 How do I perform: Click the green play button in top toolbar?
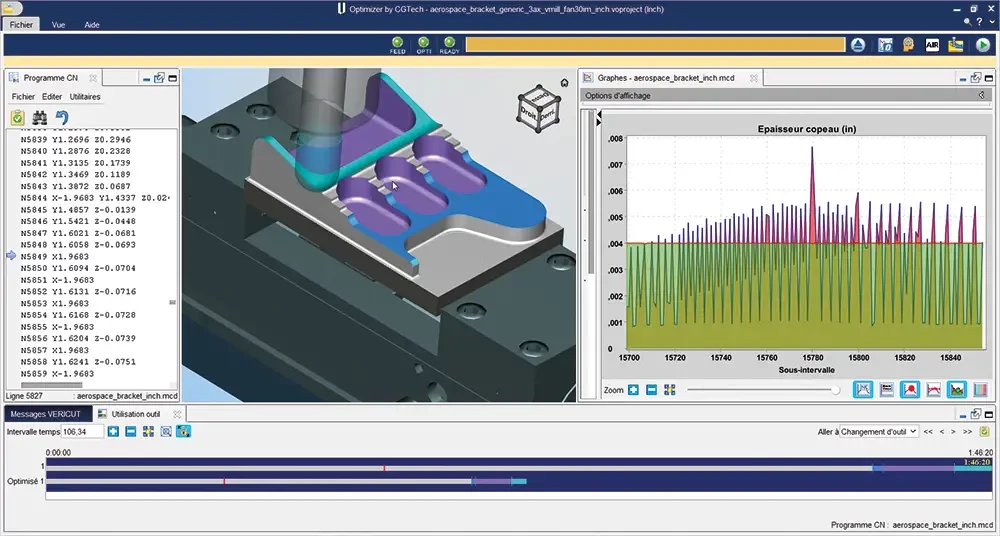982,45
